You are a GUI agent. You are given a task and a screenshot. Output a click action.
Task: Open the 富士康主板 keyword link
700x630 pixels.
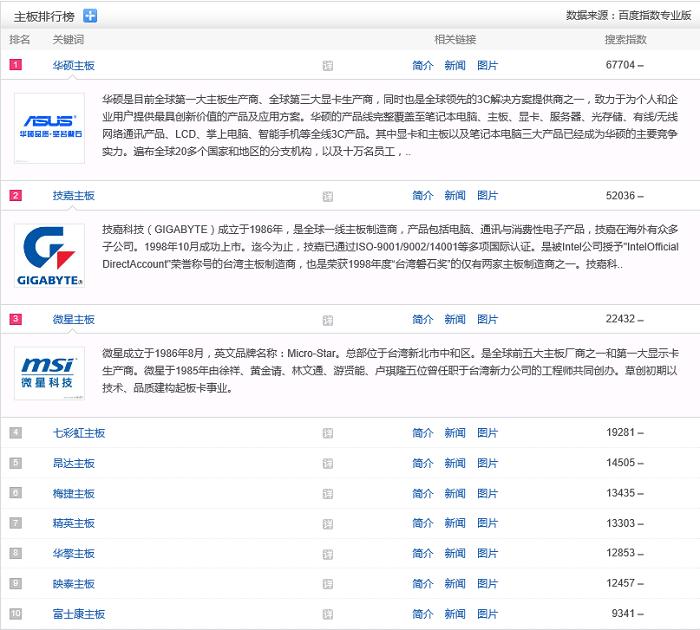coord(79,614)
